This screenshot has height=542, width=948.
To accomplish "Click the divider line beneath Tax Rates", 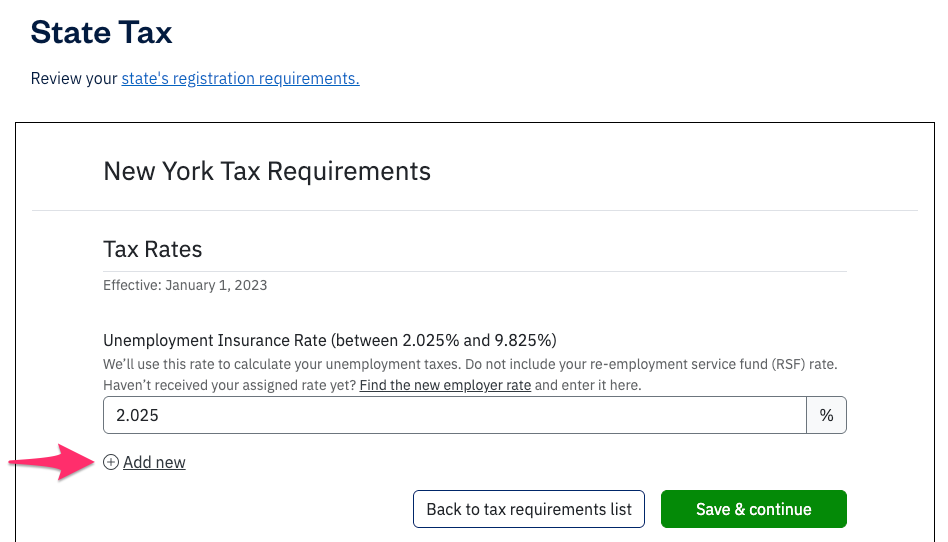I will (x=475, y=271).
